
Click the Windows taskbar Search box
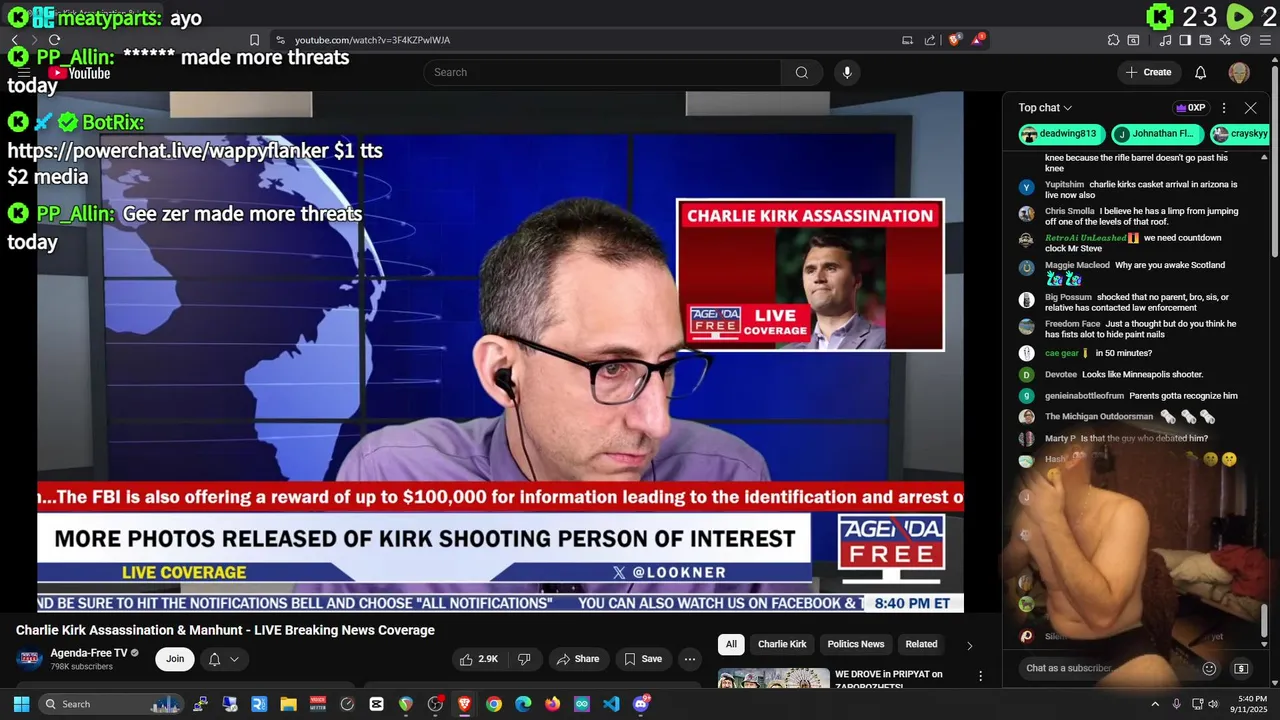[111, 704]
